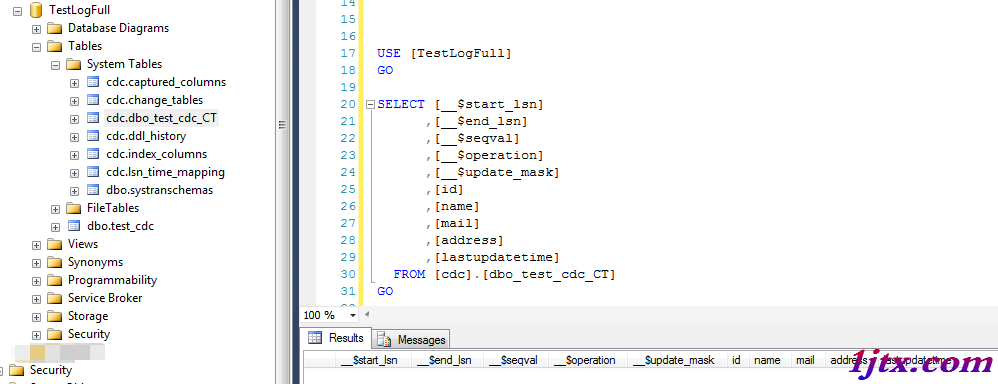Click the Results tab grid icon
The height and width of the screenshot is (384, 998).
tap(315, 338)
